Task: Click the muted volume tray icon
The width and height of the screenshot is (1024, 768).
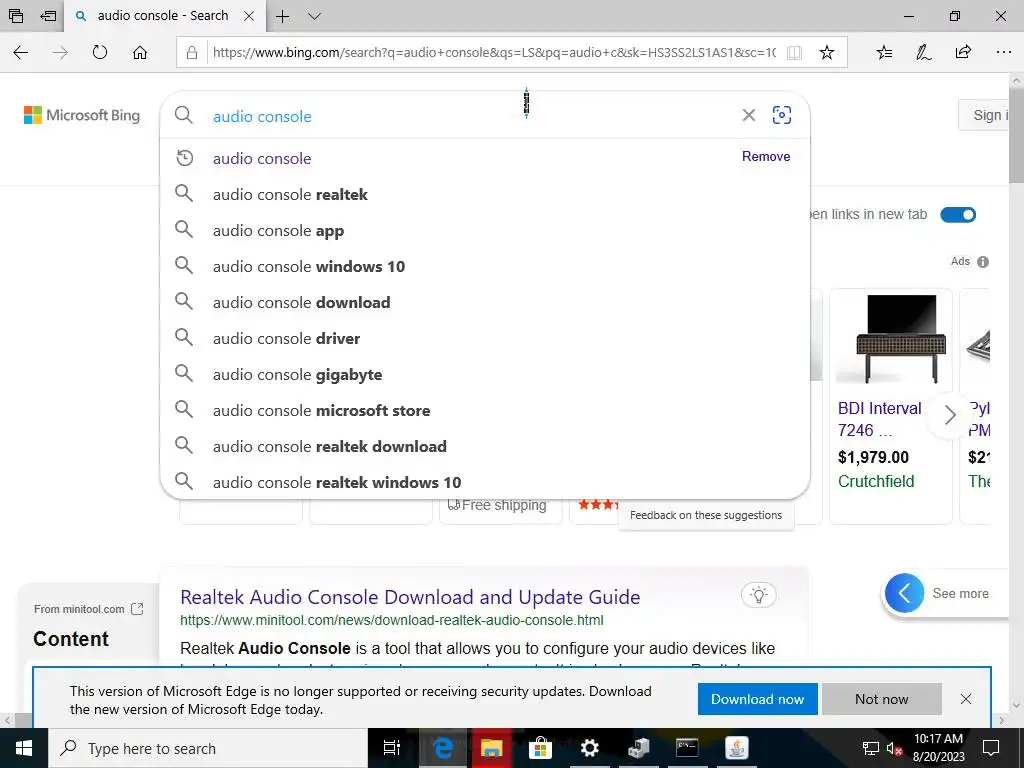Action: pos(894,748)
